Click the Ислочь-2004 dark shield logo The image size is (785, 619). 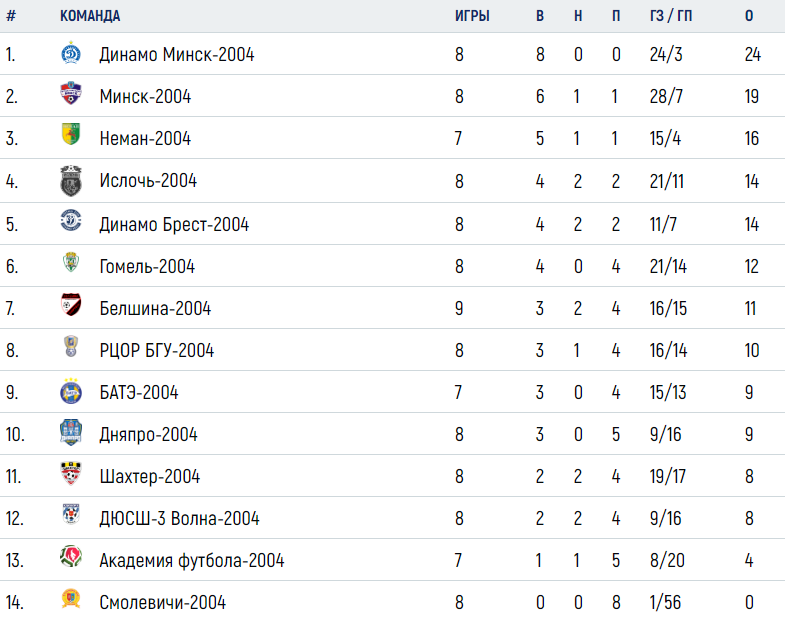(x=71, y=180)
